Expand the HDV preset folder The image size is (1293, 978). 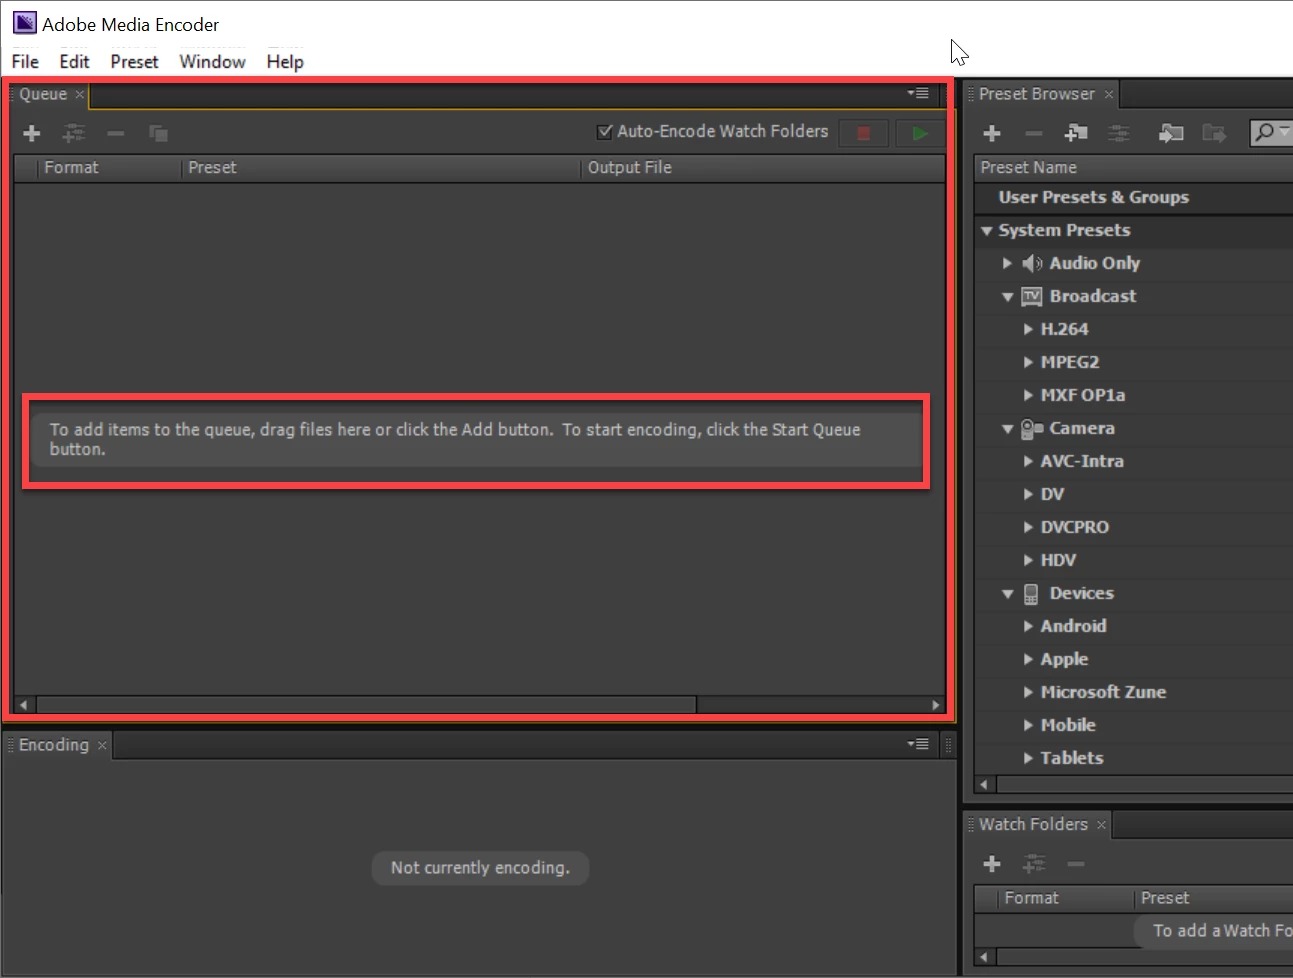click(1028, 560)
